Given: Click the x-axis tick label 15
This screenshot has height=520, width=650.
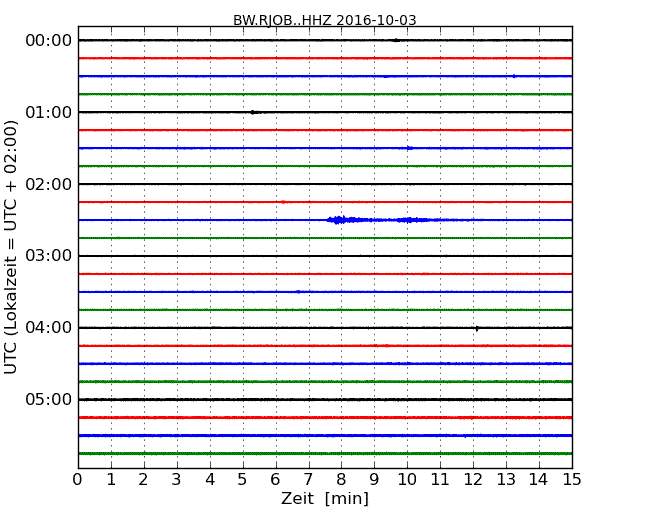Looking at the screenshot, I should coord(572,480).
